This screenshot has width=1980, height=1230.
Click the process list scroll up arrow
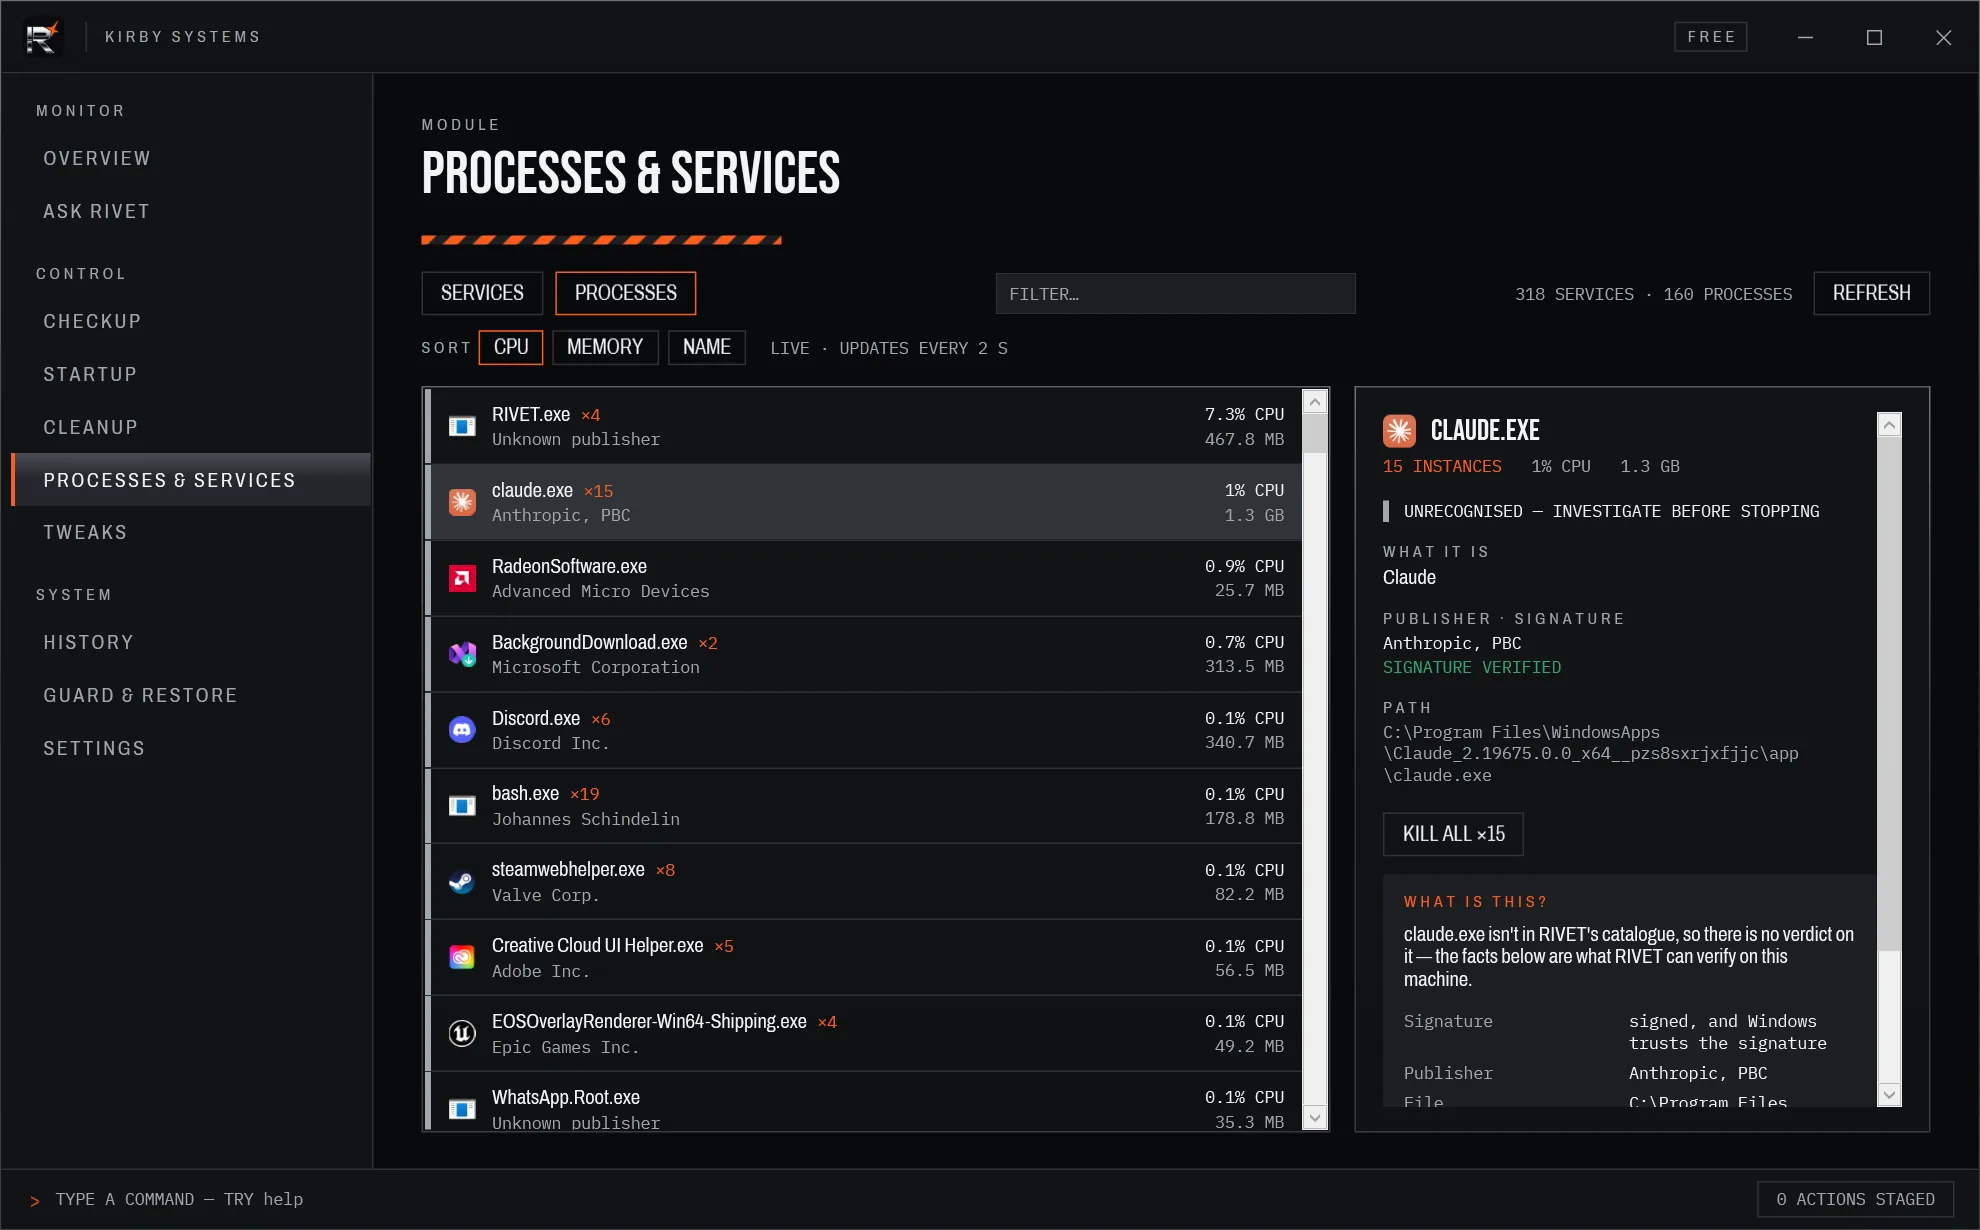pos(1315,402)
